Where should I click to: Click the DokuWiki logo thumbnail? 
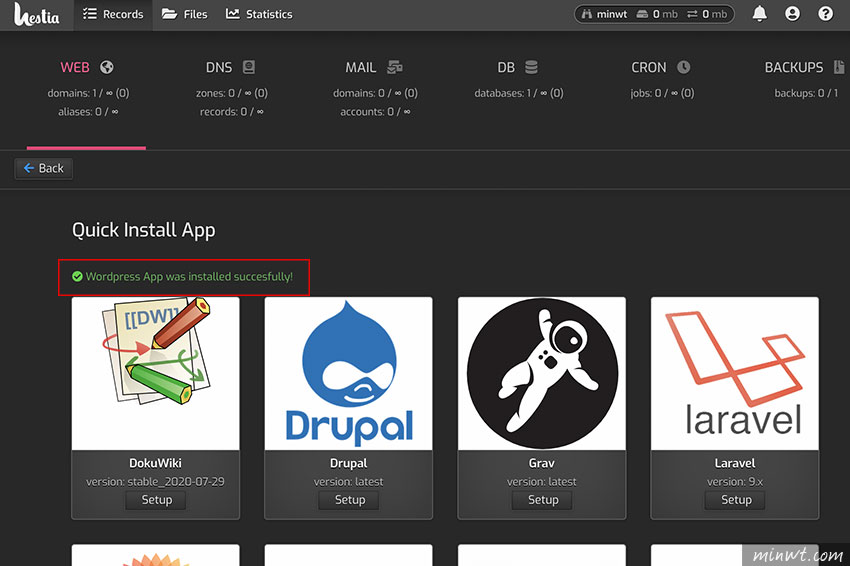(156, 374)
